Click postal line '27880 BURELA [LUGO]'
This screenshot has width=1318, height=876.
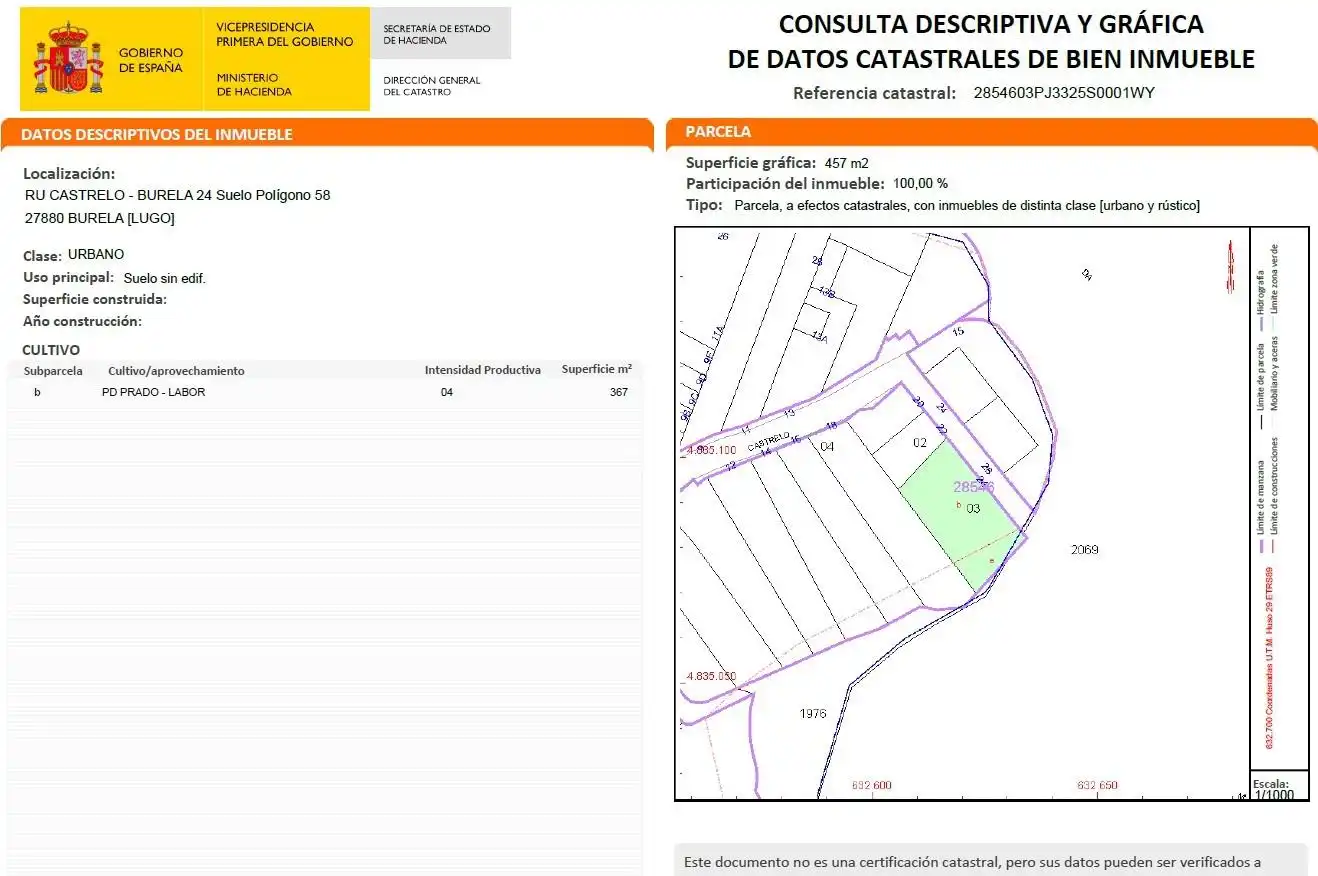(x=99, y=218)
